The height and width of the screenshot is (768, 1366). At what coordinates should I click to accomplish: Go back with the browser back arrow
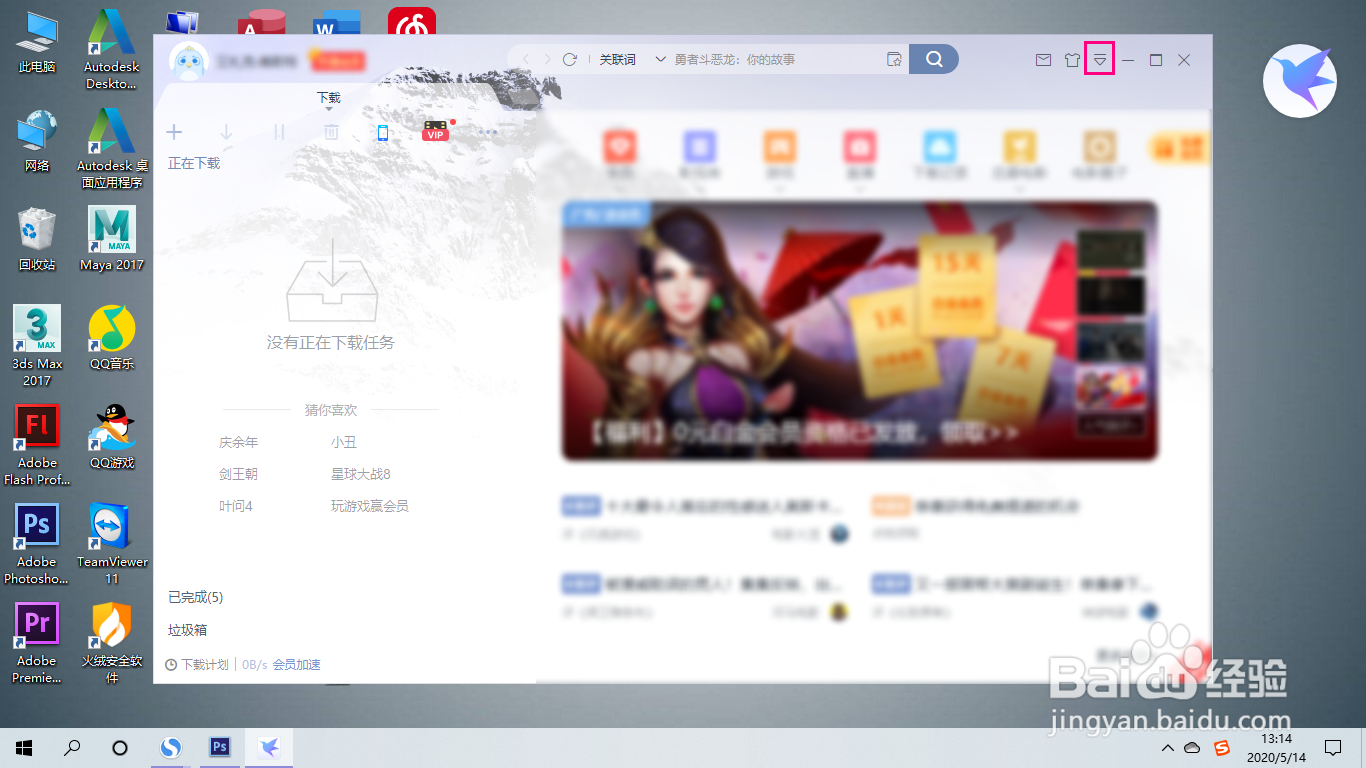pyautogui.click(x=526, y=60)
